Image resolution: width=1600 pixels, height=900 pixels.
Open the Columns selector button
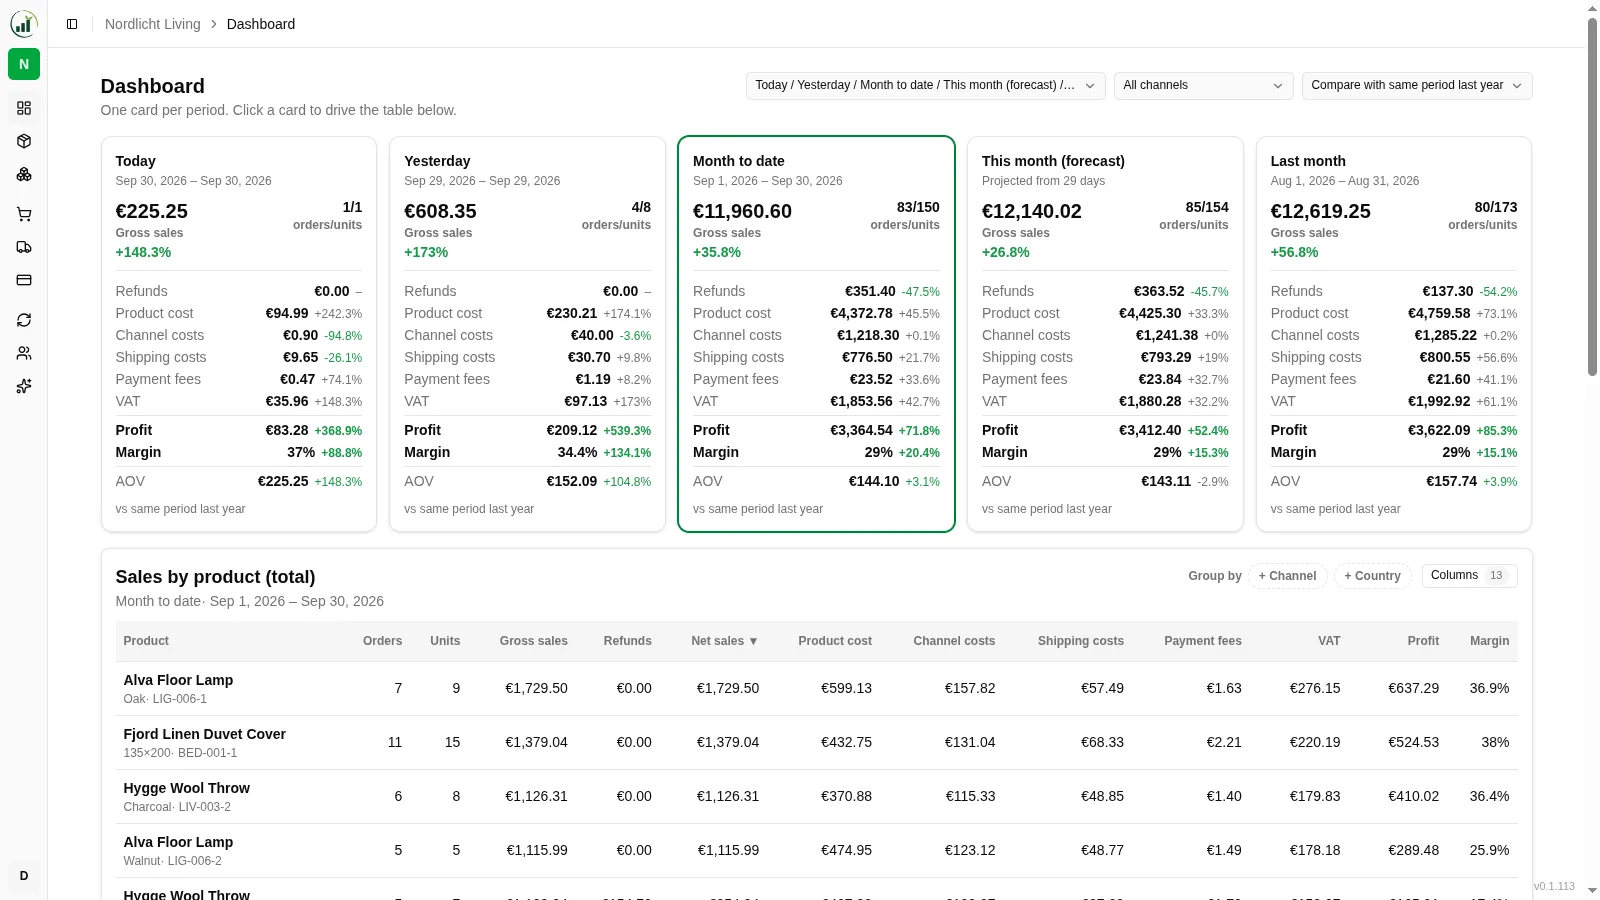(x=1470, y=576)
